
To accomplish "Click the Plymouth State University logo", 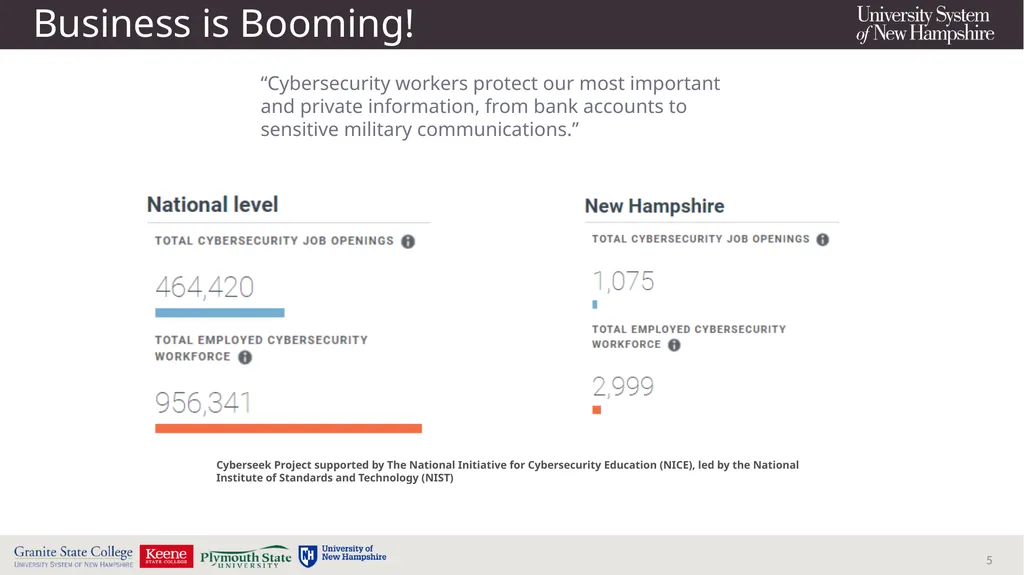I will pos(246,557).
